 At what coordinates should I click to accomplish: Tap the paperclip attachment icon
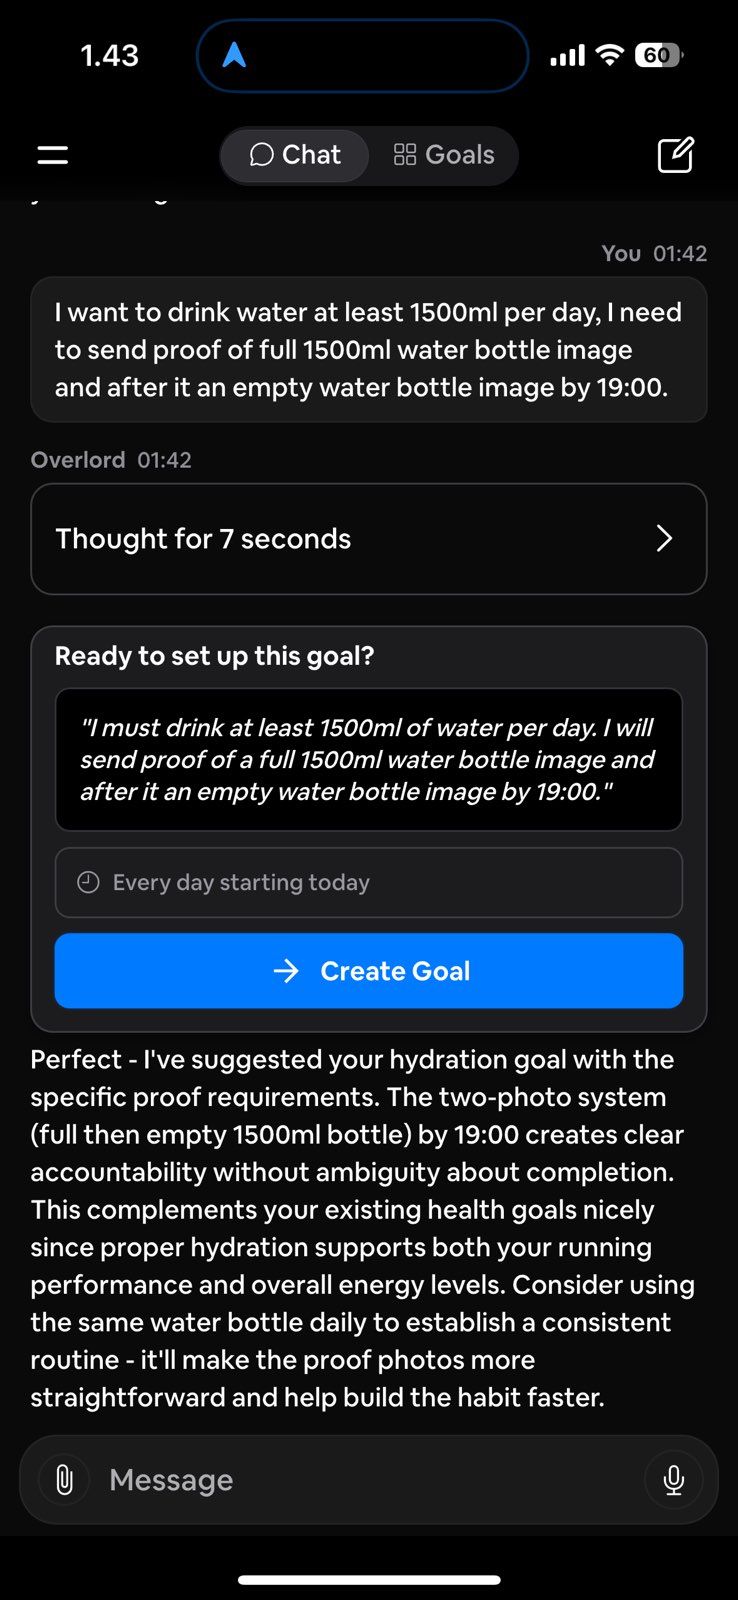click(x=65, y=1479)
